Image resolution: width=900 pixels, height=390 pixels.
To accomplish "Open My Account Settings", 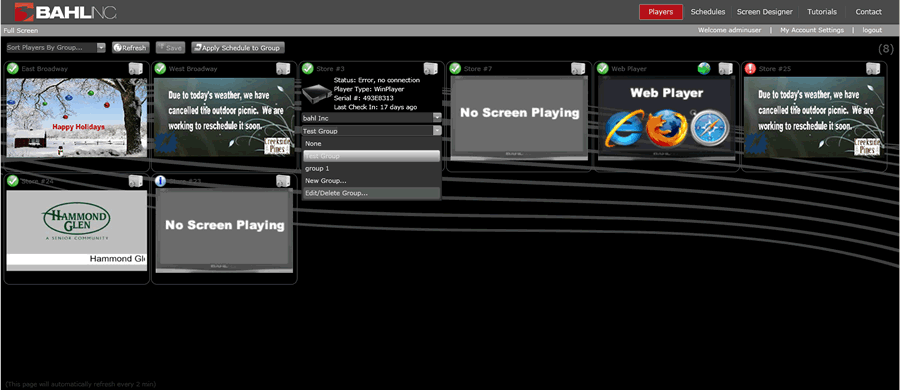I will click(812, 30).
